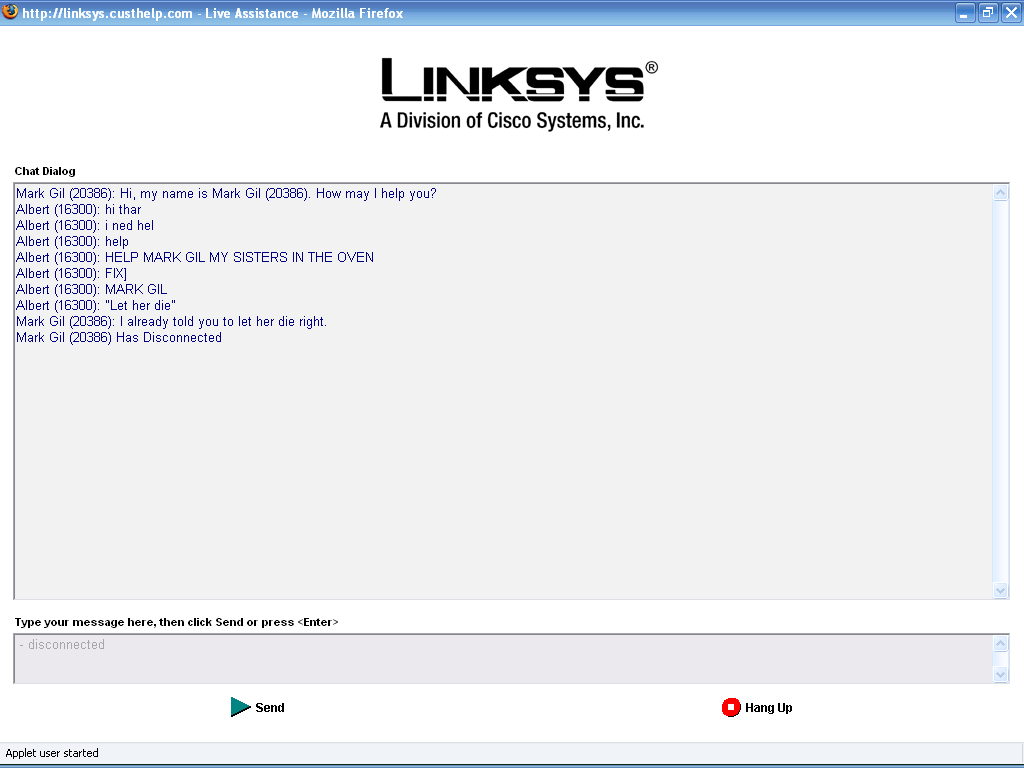Click the 'Mark Gil (20386) Has Disconnected' line

tap(119, 338)
